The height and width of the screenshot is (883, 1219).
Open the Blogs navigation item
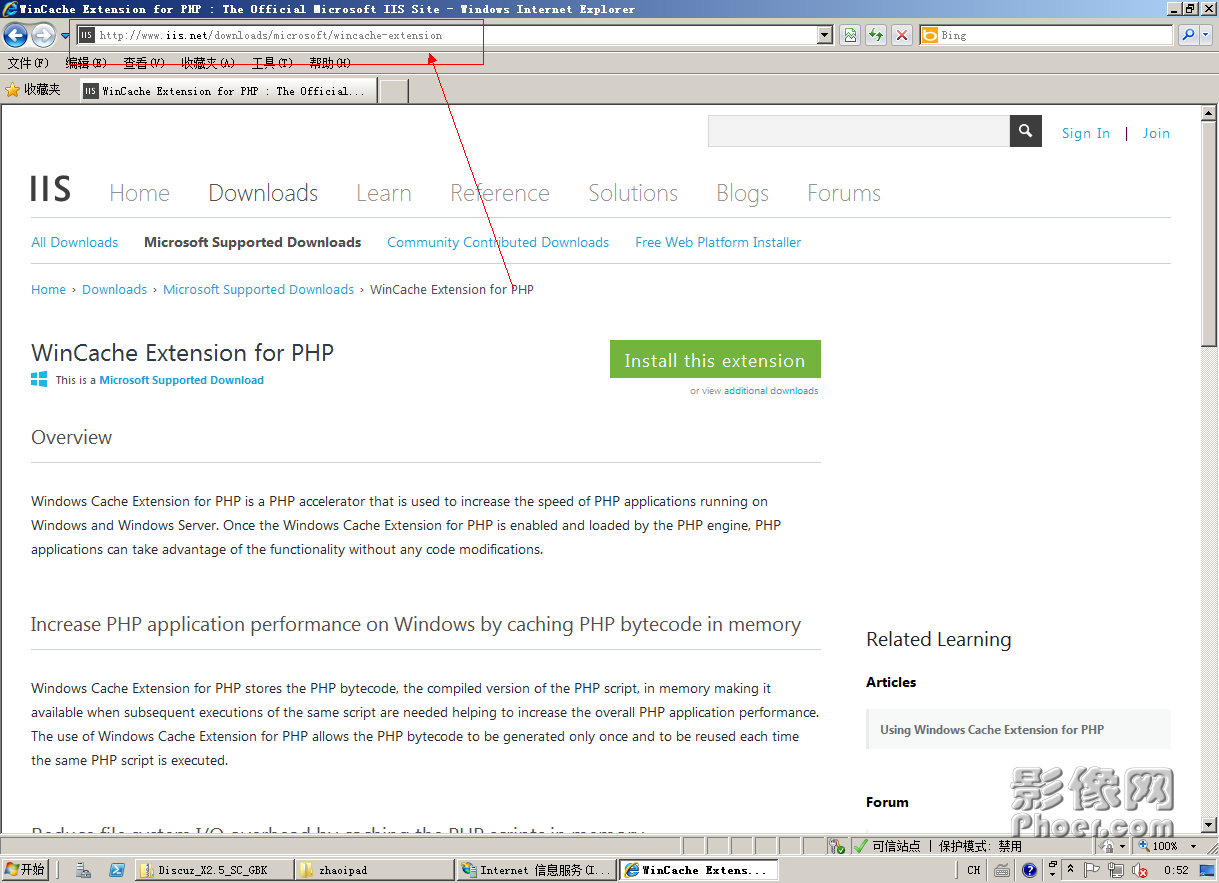tap(742, 193)
